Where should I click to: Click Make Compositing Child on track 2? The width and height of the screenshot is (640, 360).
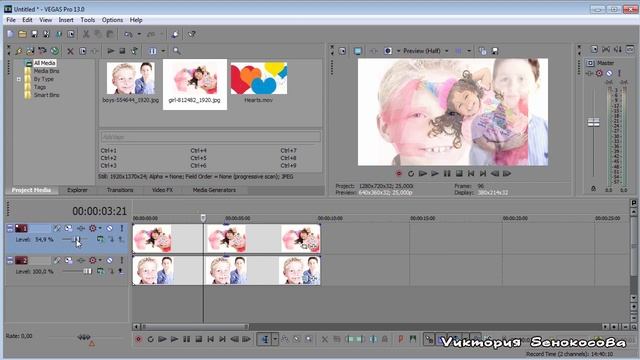111,271
